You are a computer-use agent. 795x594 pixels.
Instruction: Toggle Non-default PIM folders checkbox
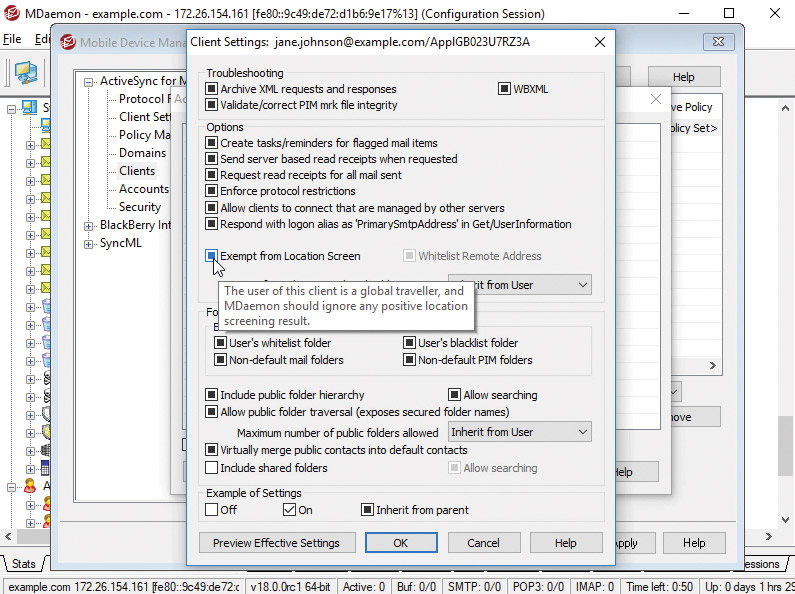coord(409,360)
